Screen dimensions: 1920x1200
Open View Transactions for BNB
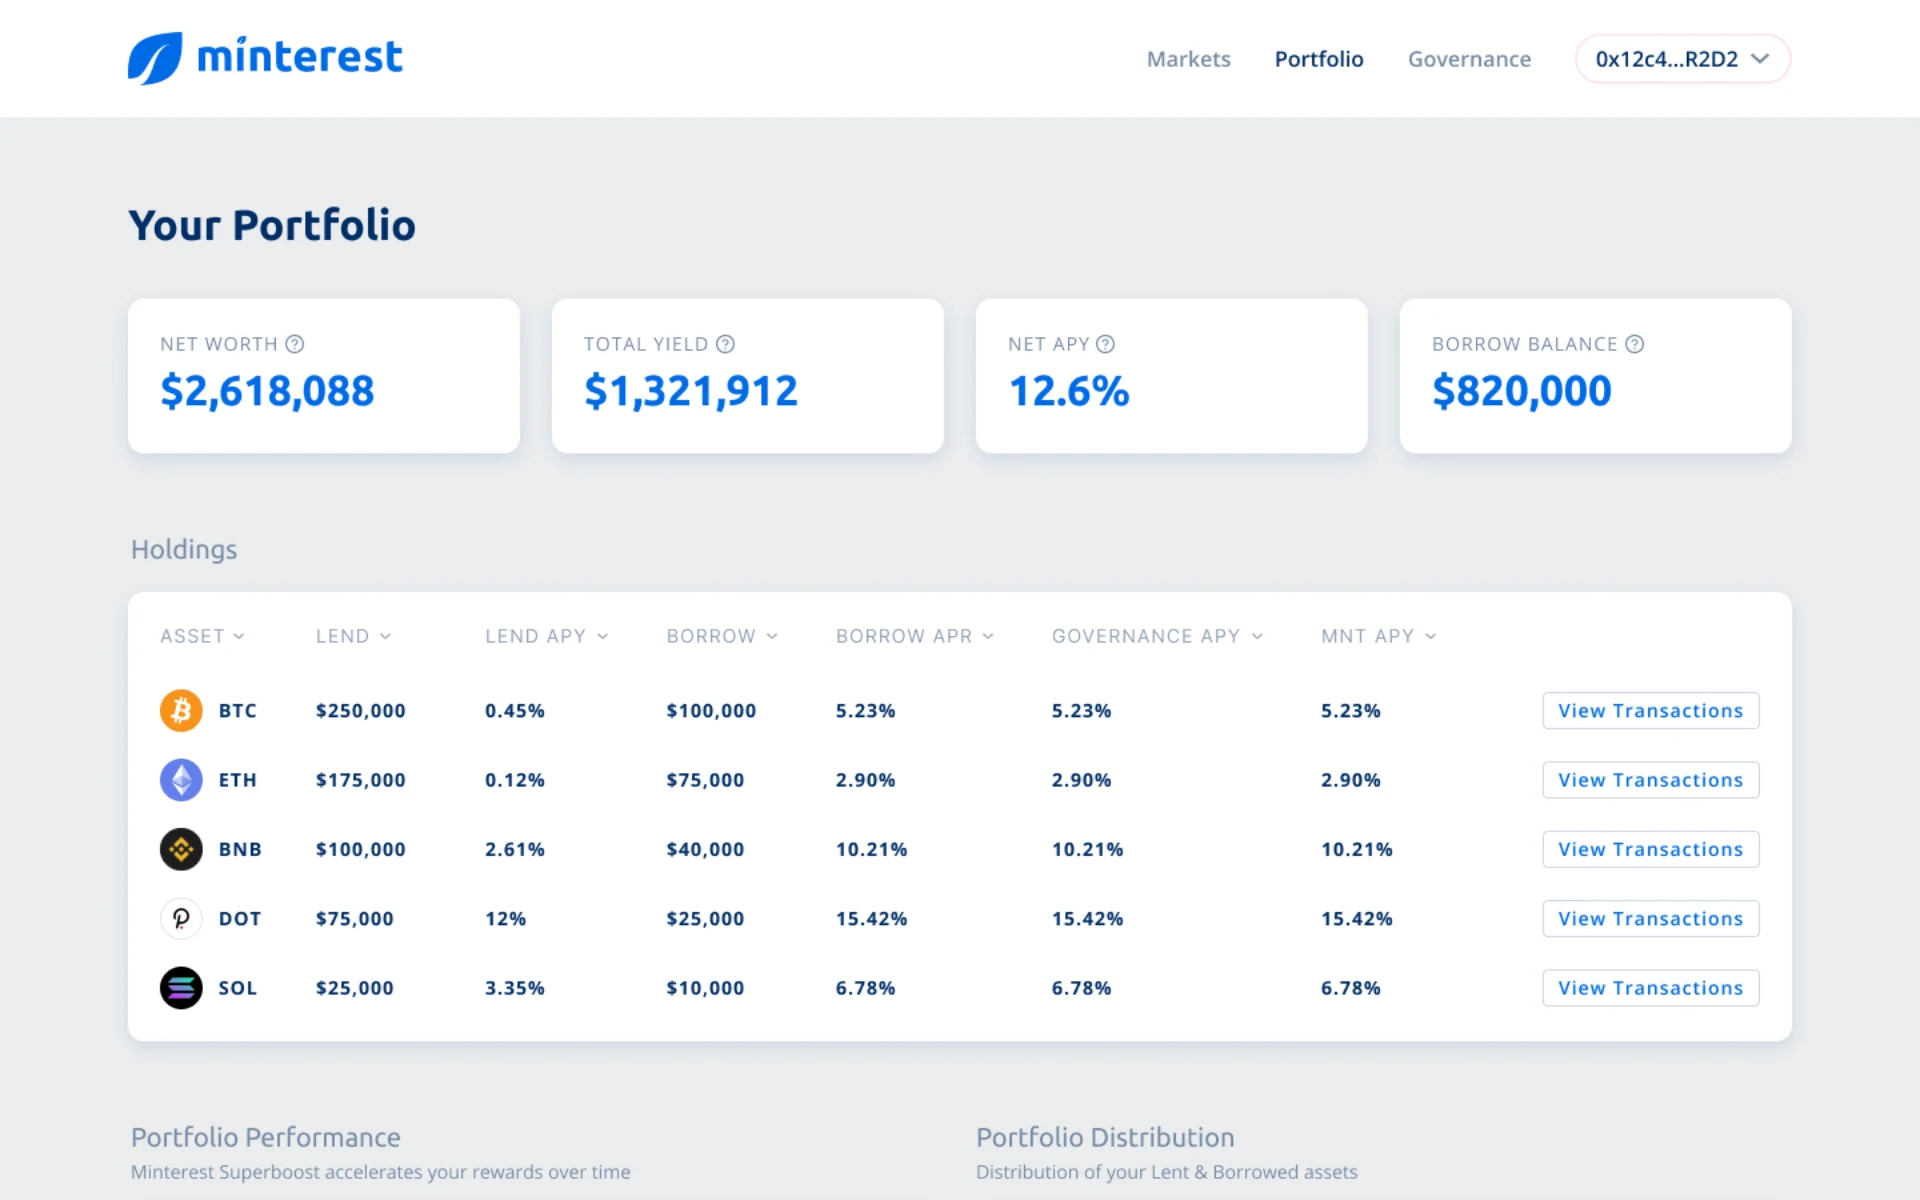[1651, 849]
